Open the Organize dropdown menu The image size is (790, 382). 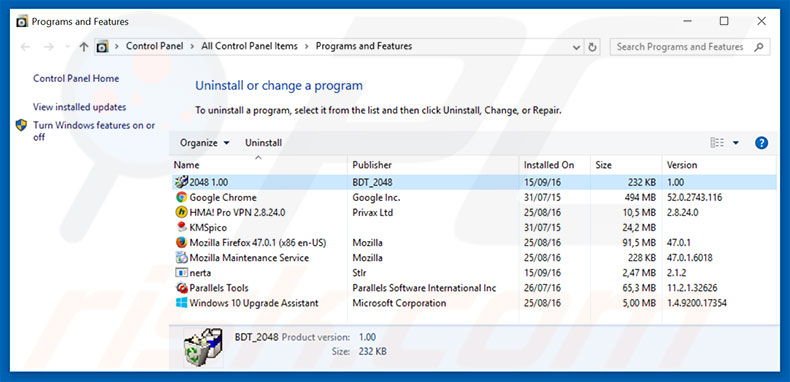205,143
